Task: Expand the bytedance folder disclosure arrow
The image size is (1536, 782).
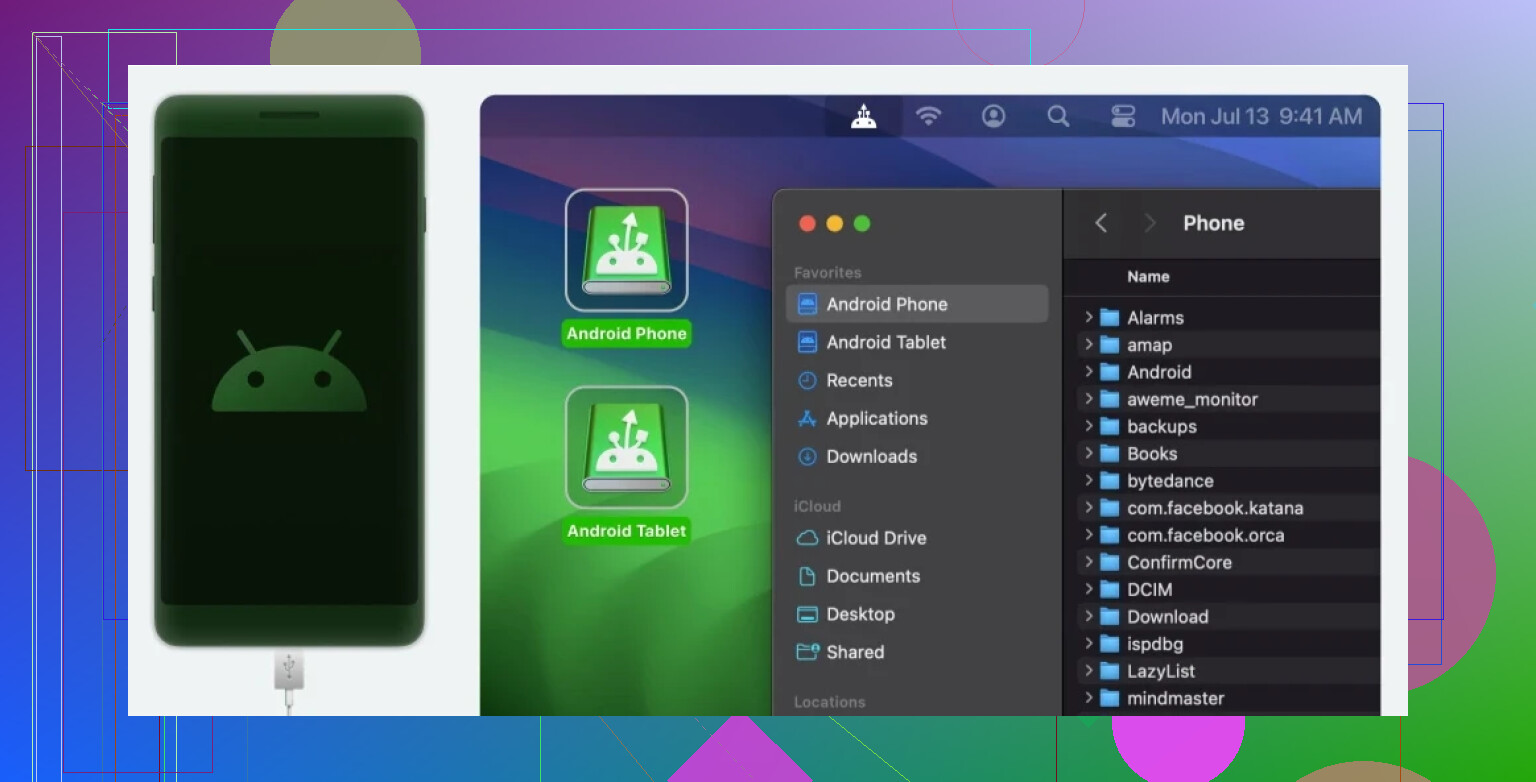Action: point(1088,480)
